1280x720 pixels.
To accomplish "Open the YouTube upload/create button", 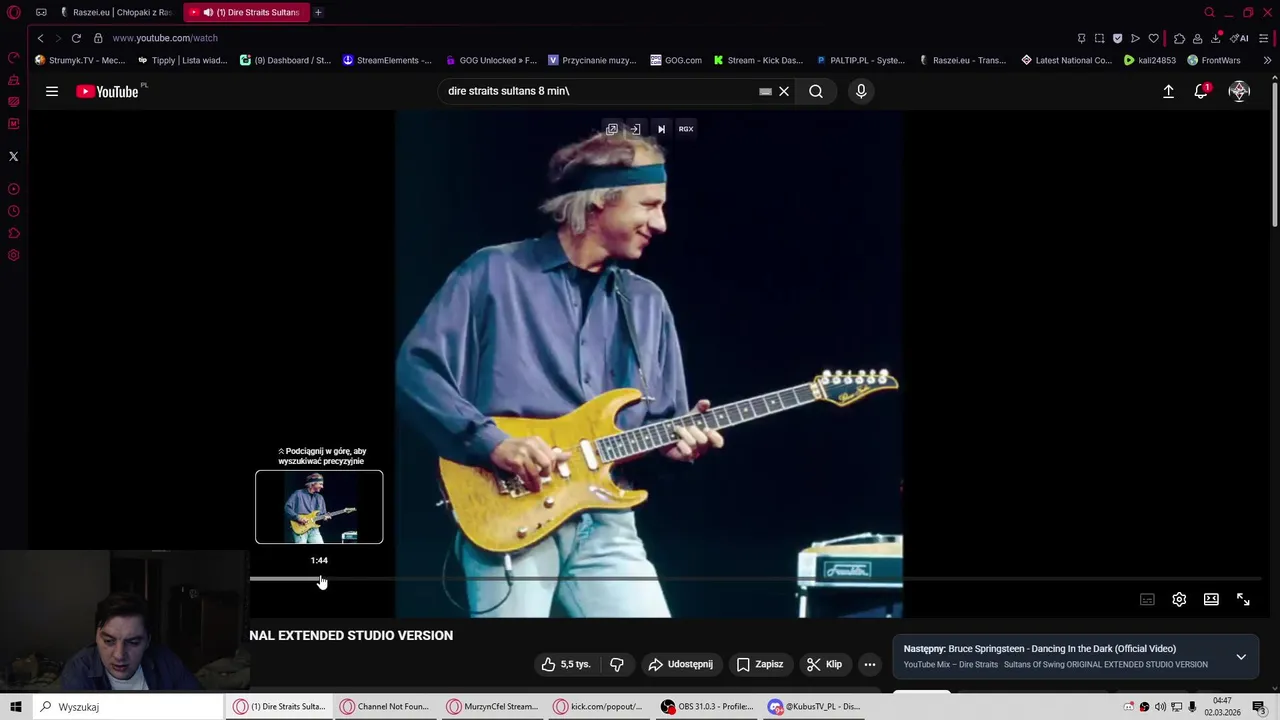I will point(1168,91).
